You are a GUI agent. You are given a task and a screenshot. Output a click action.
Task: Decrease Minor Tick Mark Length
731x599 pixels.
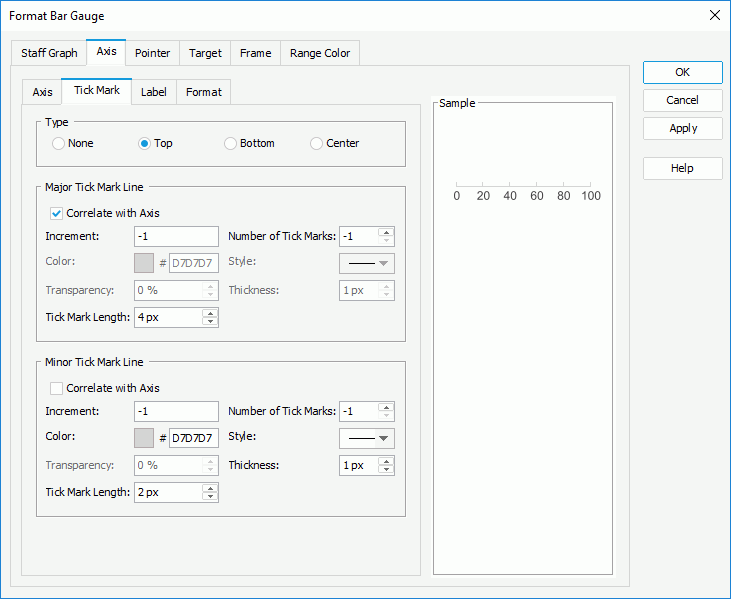point(210,496)
